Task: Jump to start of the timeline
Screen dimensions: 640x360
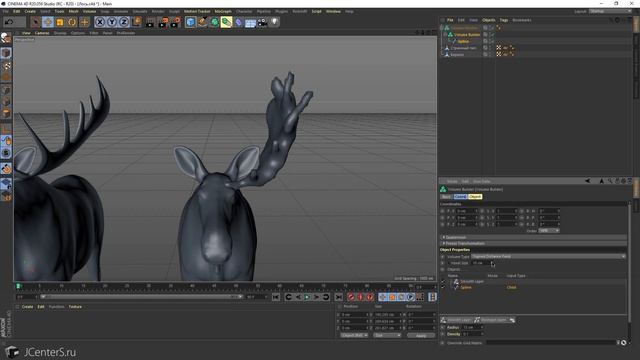Action: (x=276, y=297)
